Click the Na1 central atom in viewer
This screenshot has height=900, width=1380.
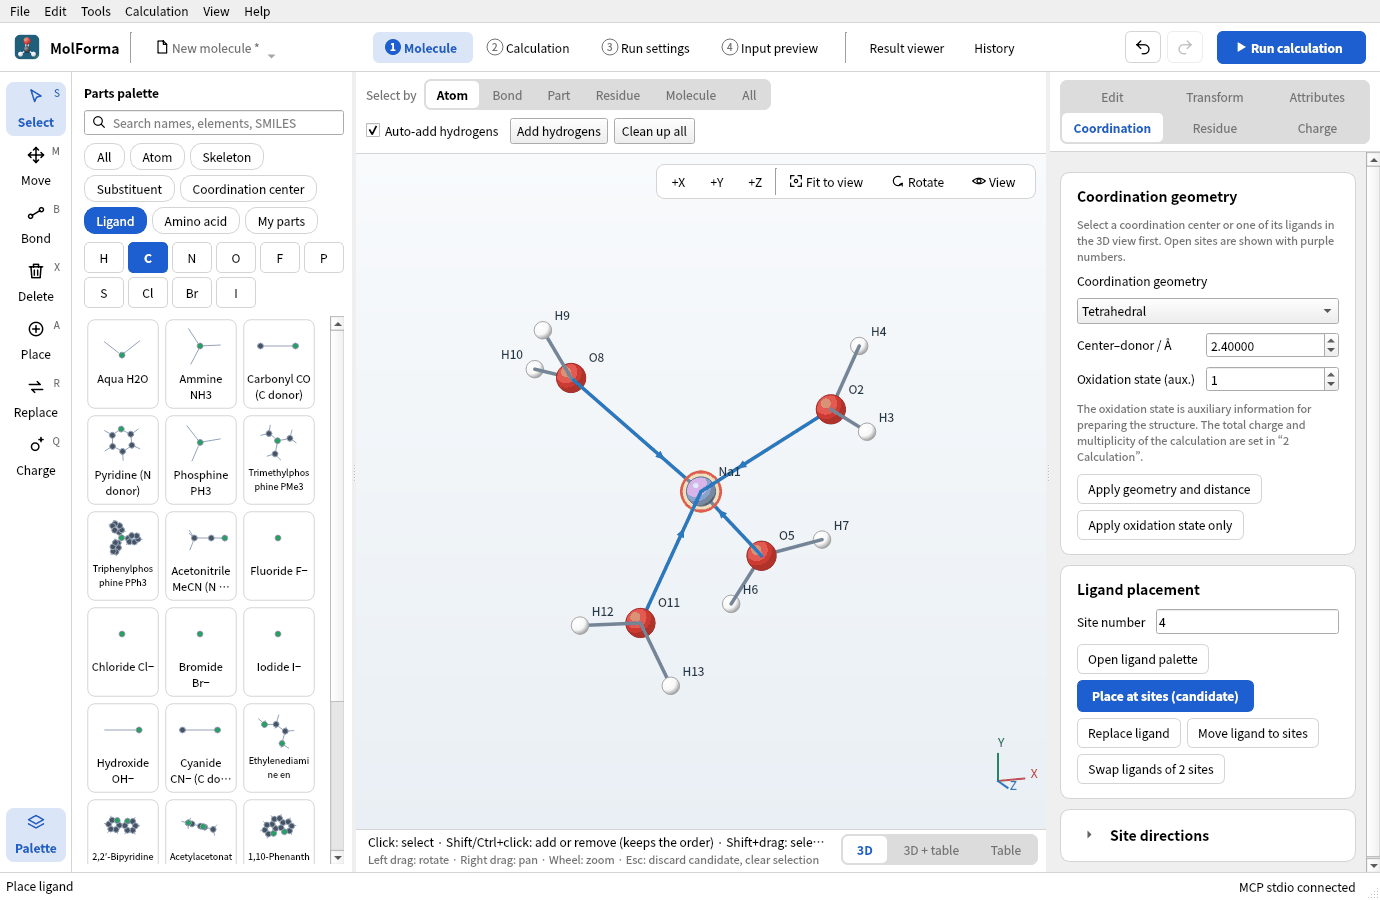701,491
